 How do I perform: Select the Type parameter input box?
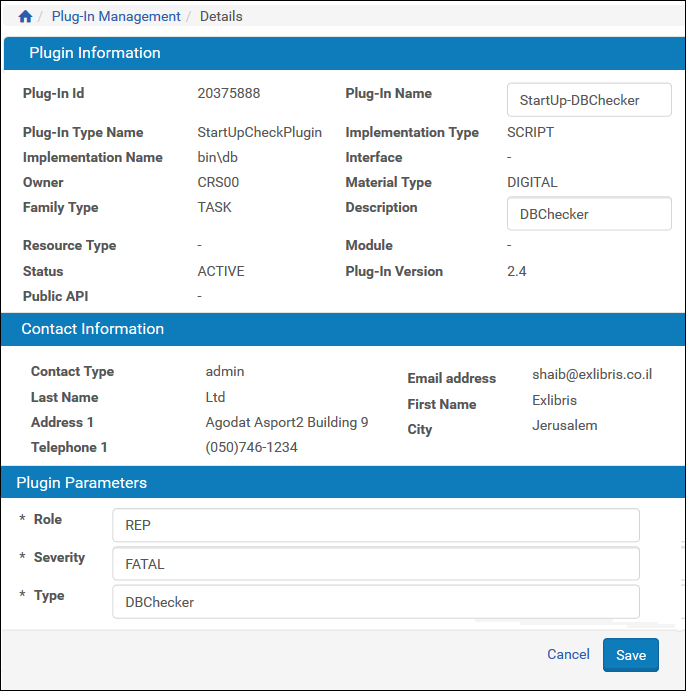(375, 602)
